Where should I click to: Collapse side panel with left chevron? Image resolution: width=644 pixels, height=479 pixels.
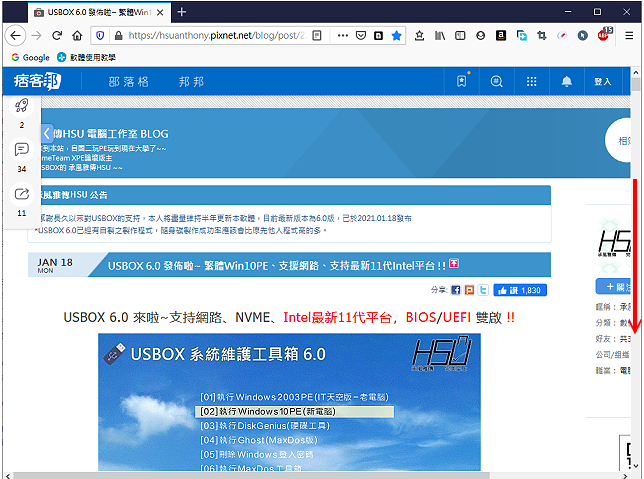(47, 133)
